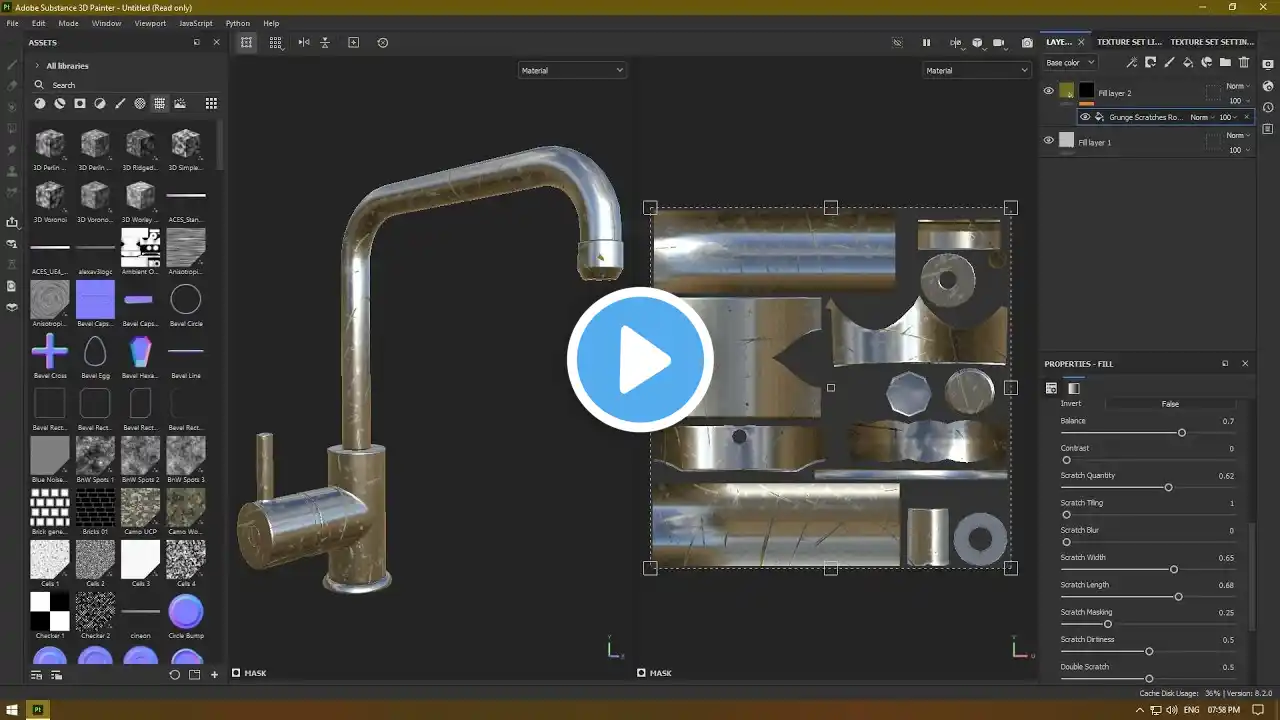Open the Viewport menu
Viewport: 1280px width, 720px height.
(150, 23)
